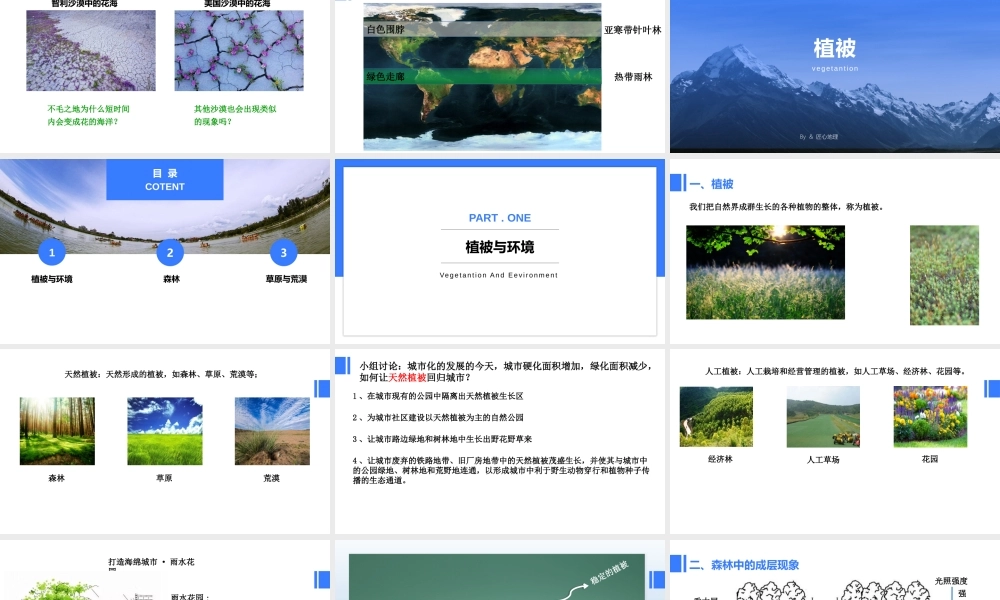This screenshot has width=1000, height=600.
Task: Click the world satellite map image
Action: [482, 76]
